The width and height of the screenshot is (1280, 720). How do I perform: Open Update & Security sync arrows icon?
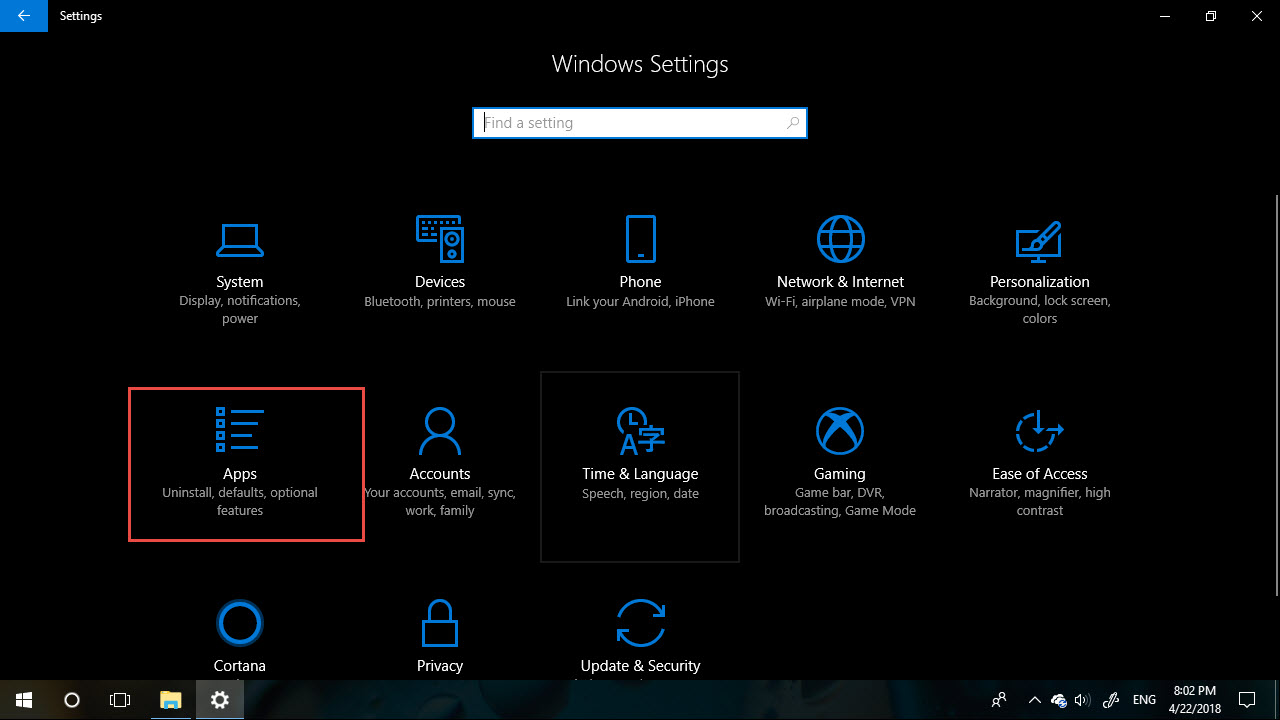tap(640, 623)
